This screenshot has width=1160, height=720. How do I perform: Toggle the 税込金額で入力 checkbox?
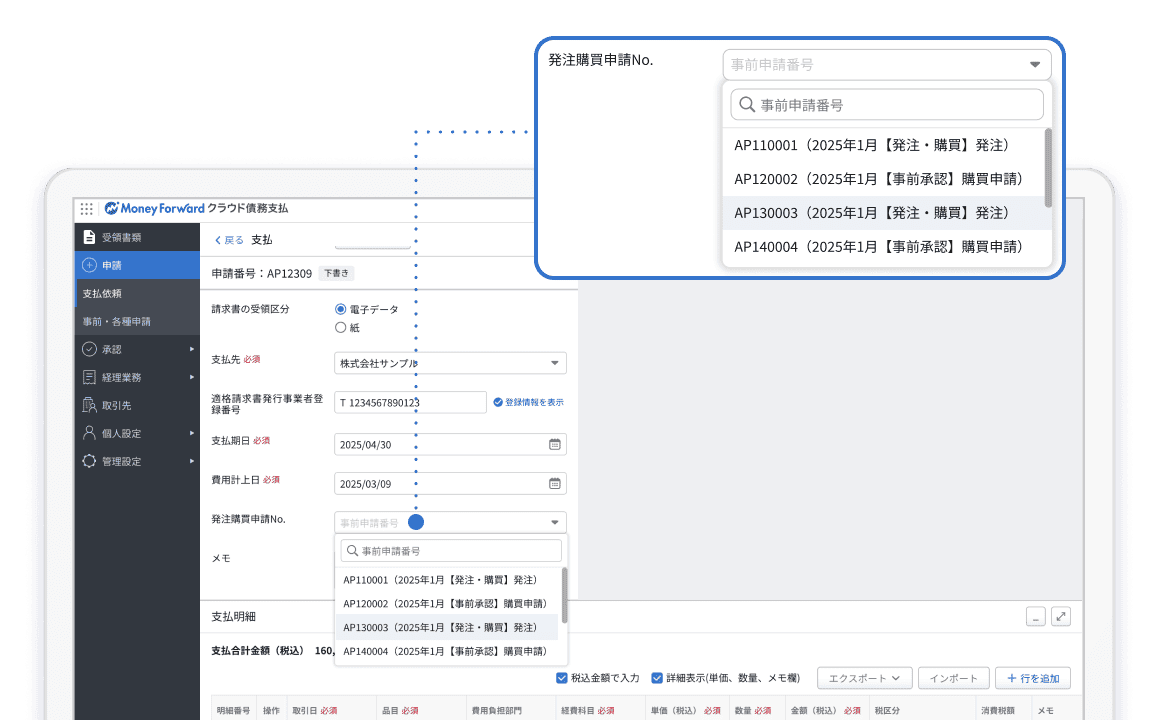click(x=562, y=678)
